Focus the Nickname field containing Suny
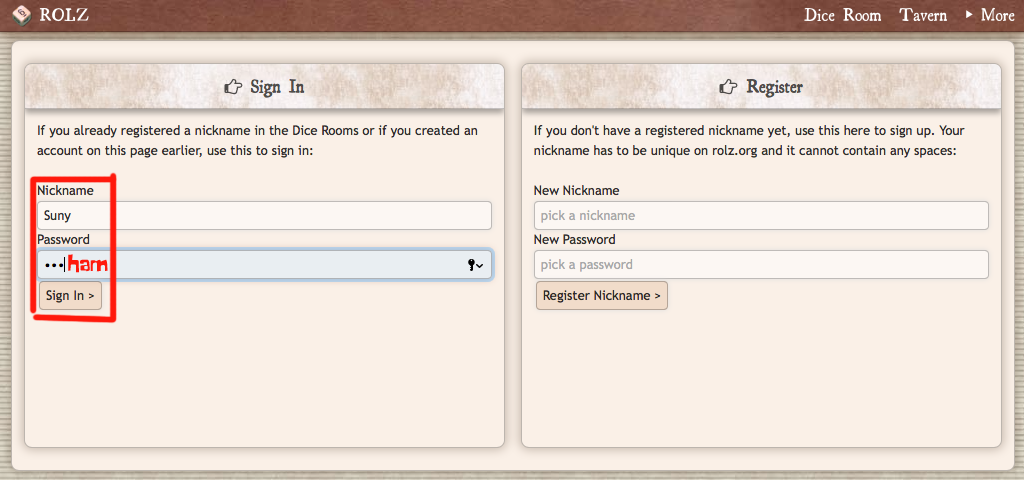1024x480 pixels. (x=264, y=216)
